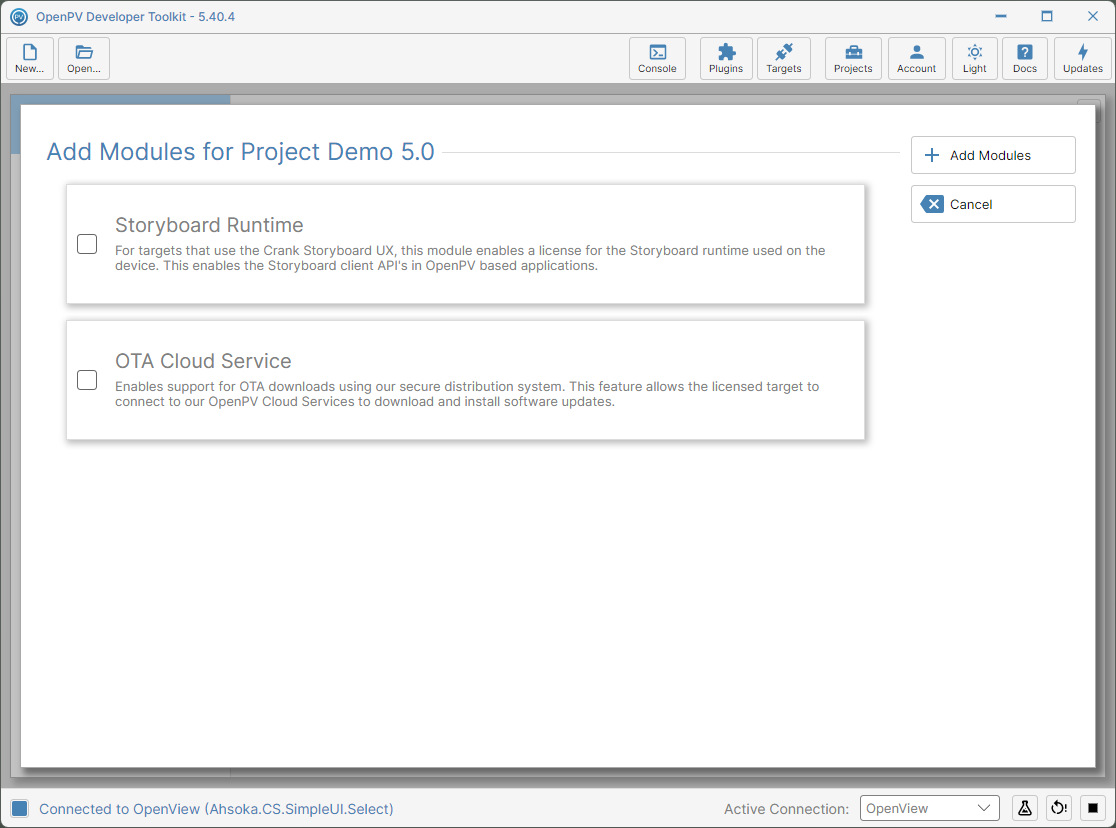Click the restart connection icon
Viewport: 1116px width, 828px height.
click(1059, 808)
